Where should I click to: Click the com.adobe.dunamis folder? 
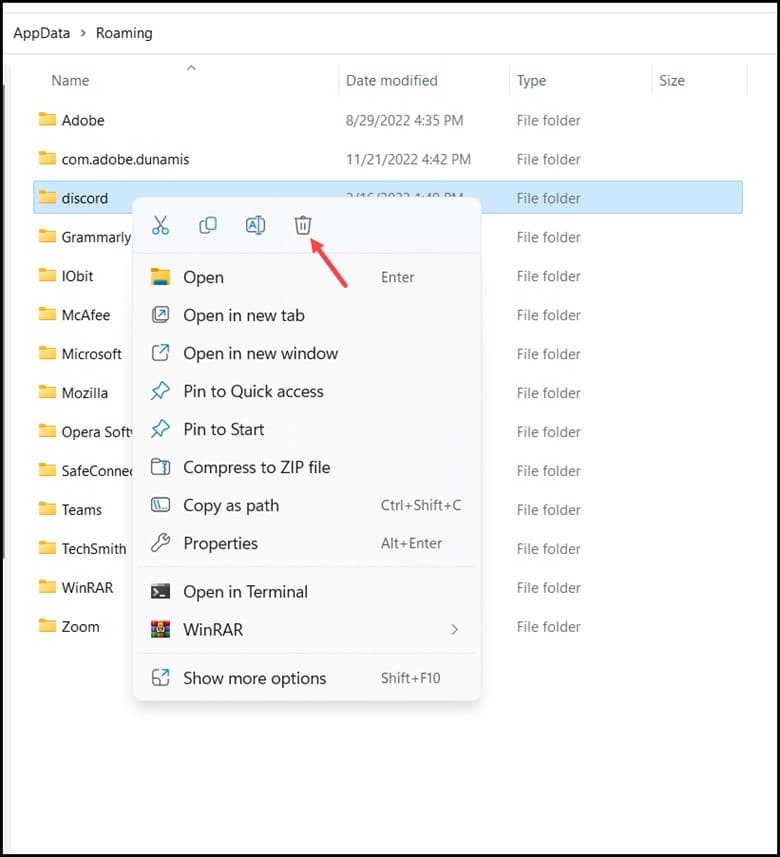click(x=125, y=159)
